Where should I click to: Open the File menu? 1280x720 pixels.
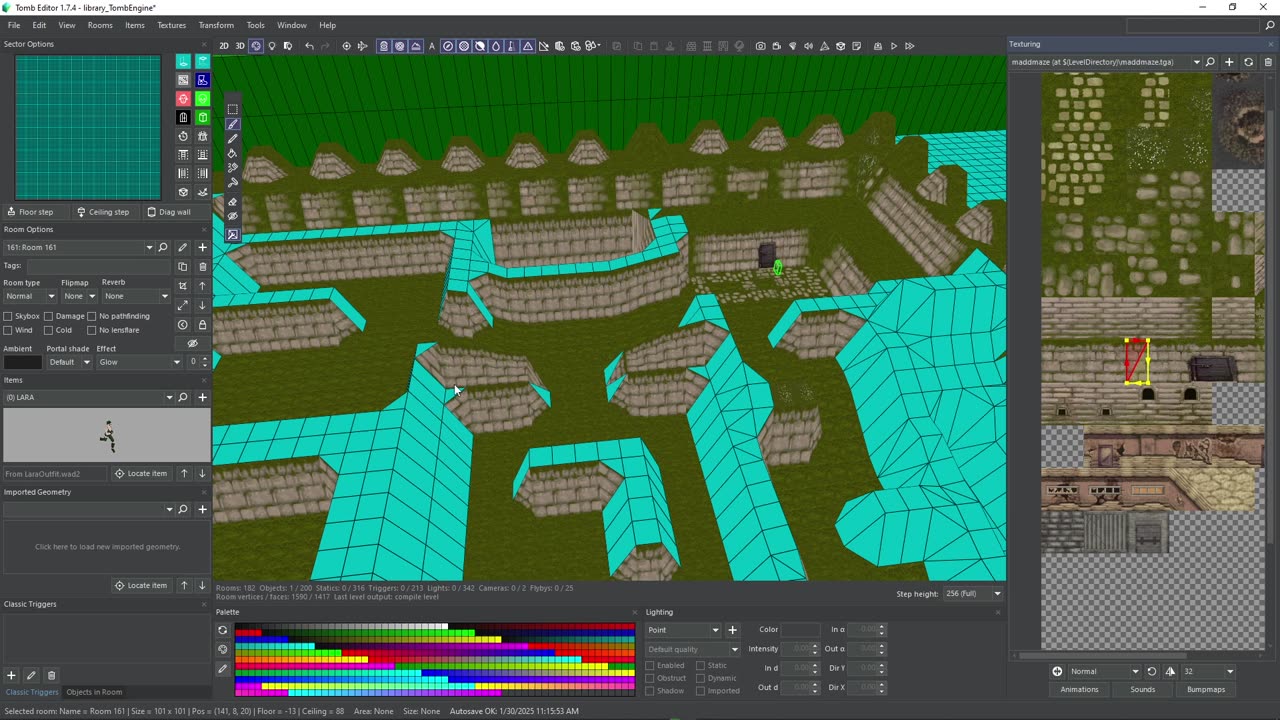pos(14,25)
